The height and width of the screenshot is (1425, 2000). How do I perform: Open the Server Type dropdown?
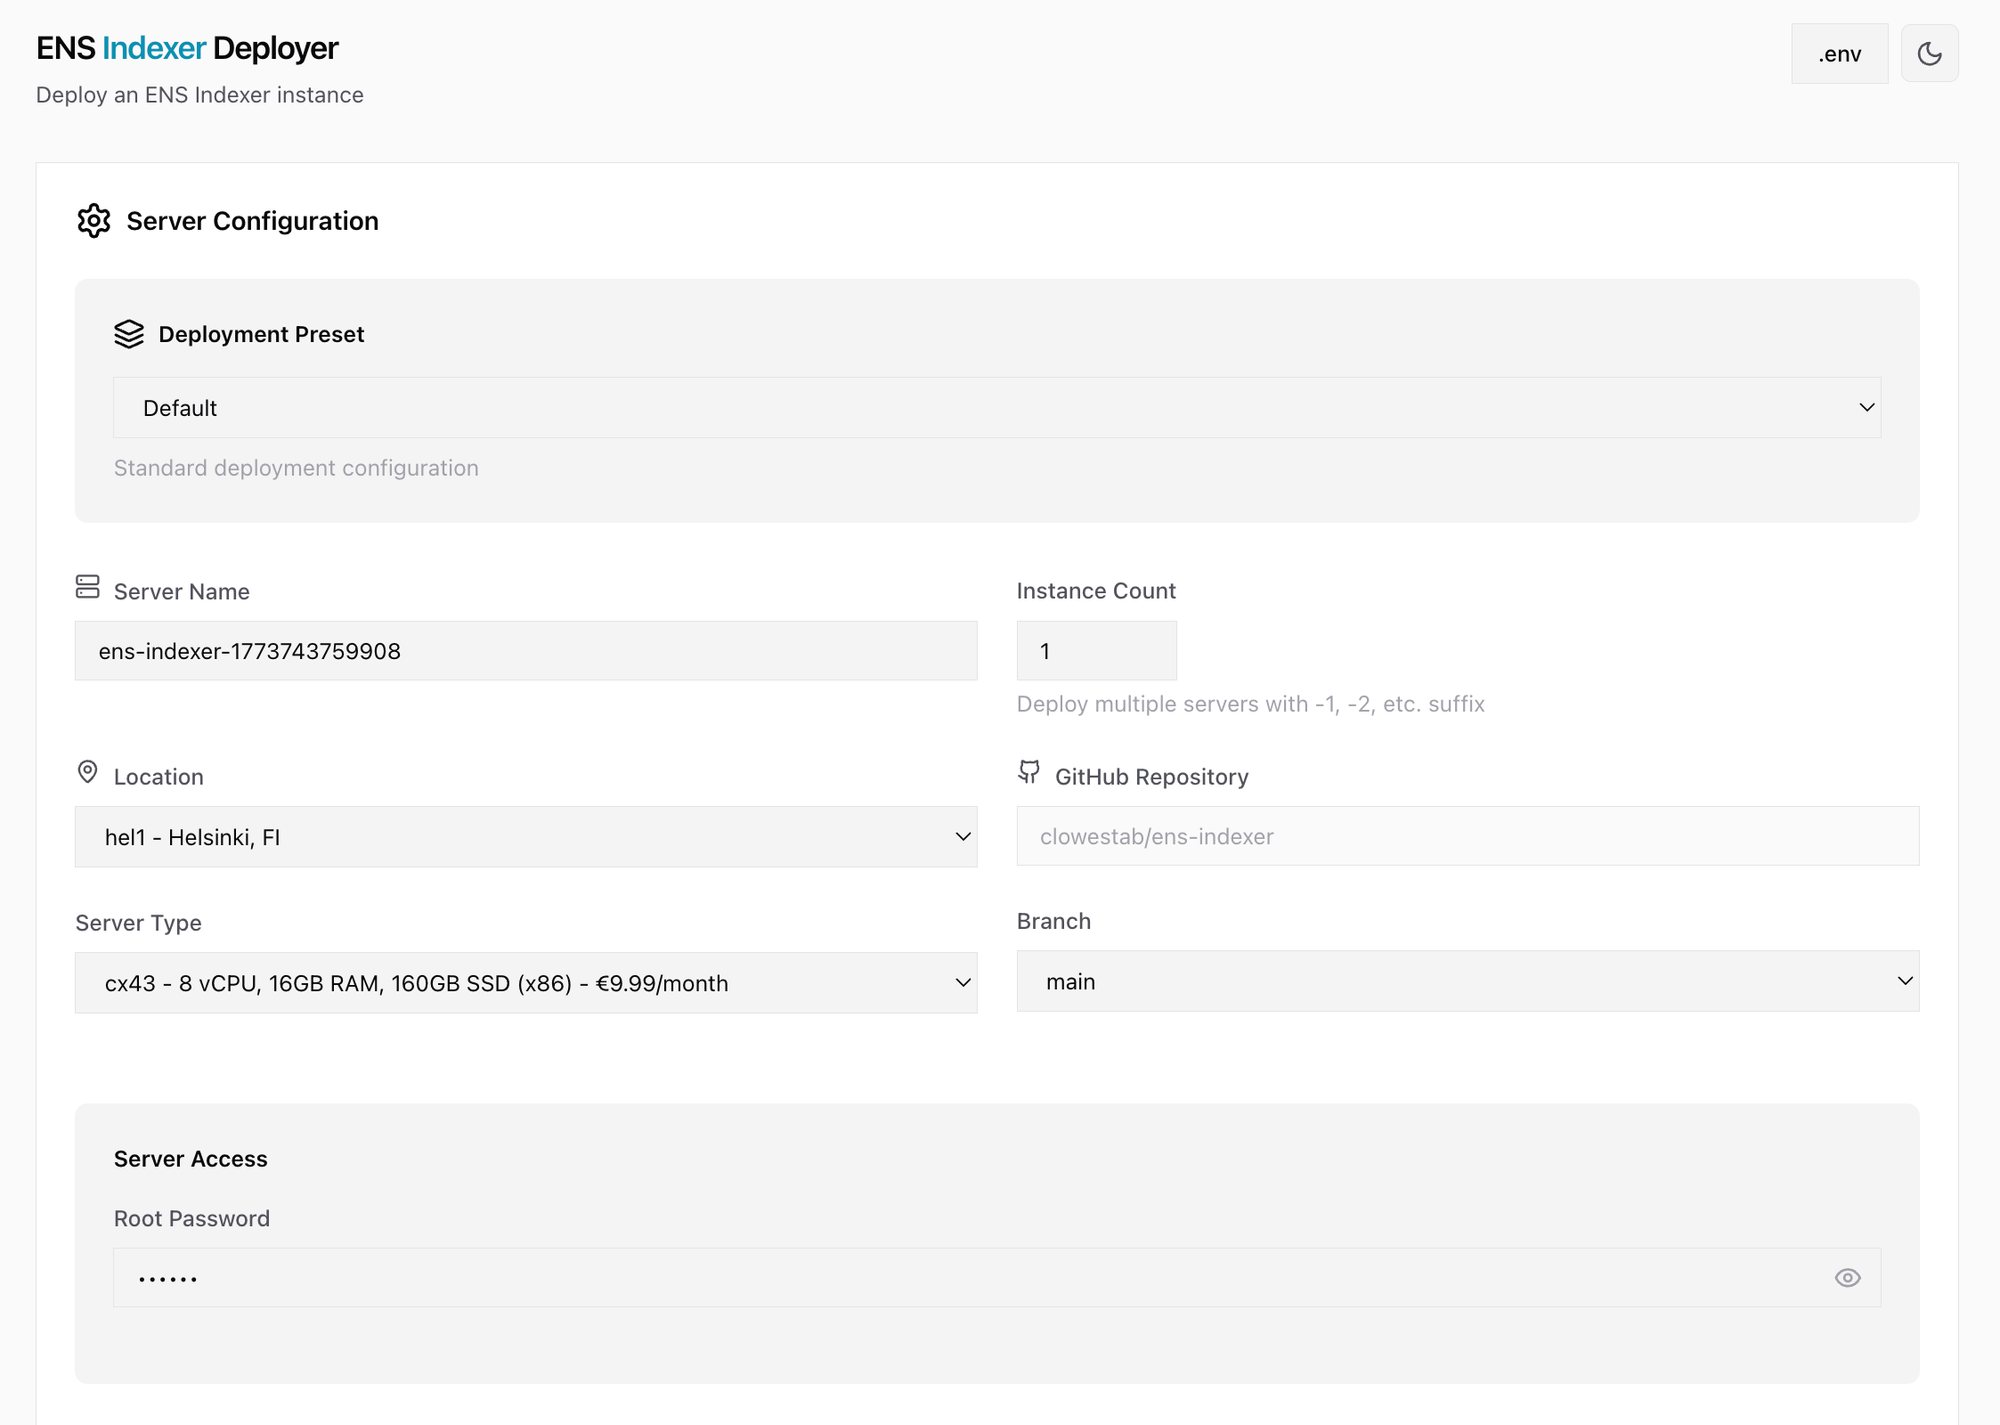(526, 982)
